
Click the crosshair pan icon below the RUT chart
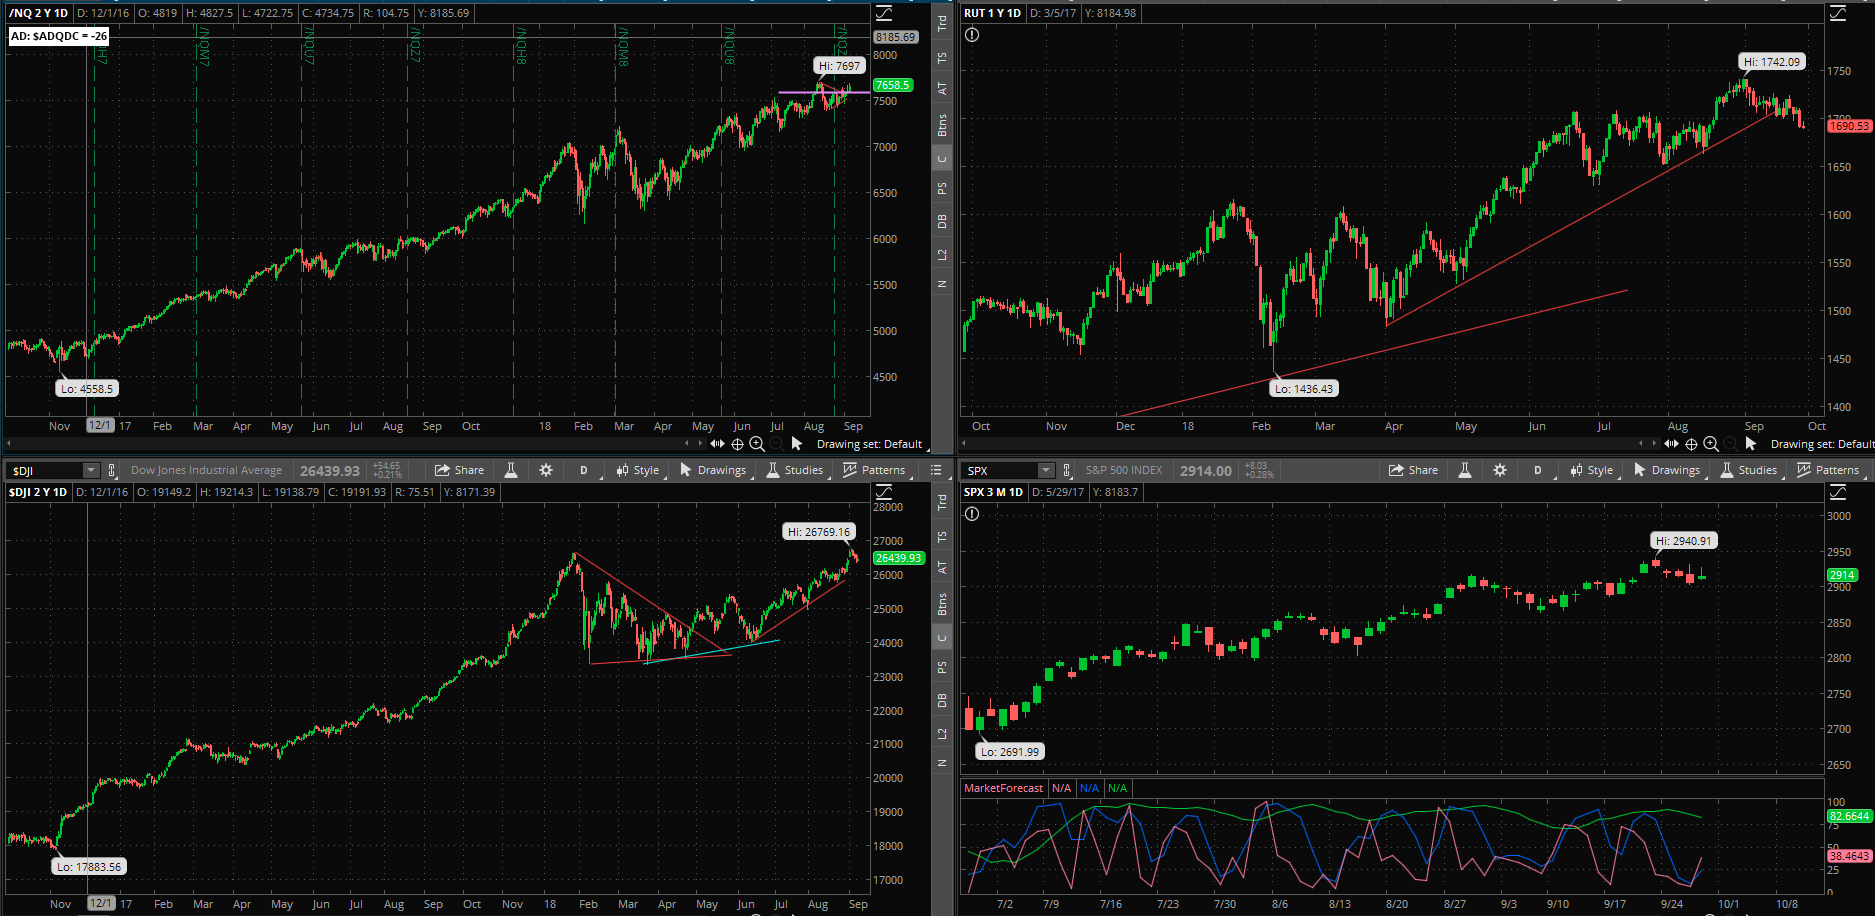pos(1692,443)
